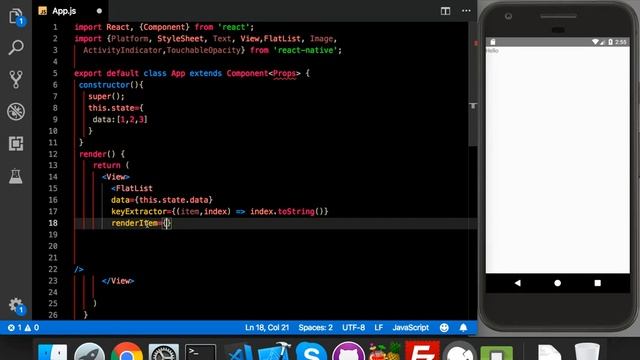Click data:[1,2,3] on line 9
Image resolution: width=640 pixels, height=360 pixels.
(x=120, y=119)
